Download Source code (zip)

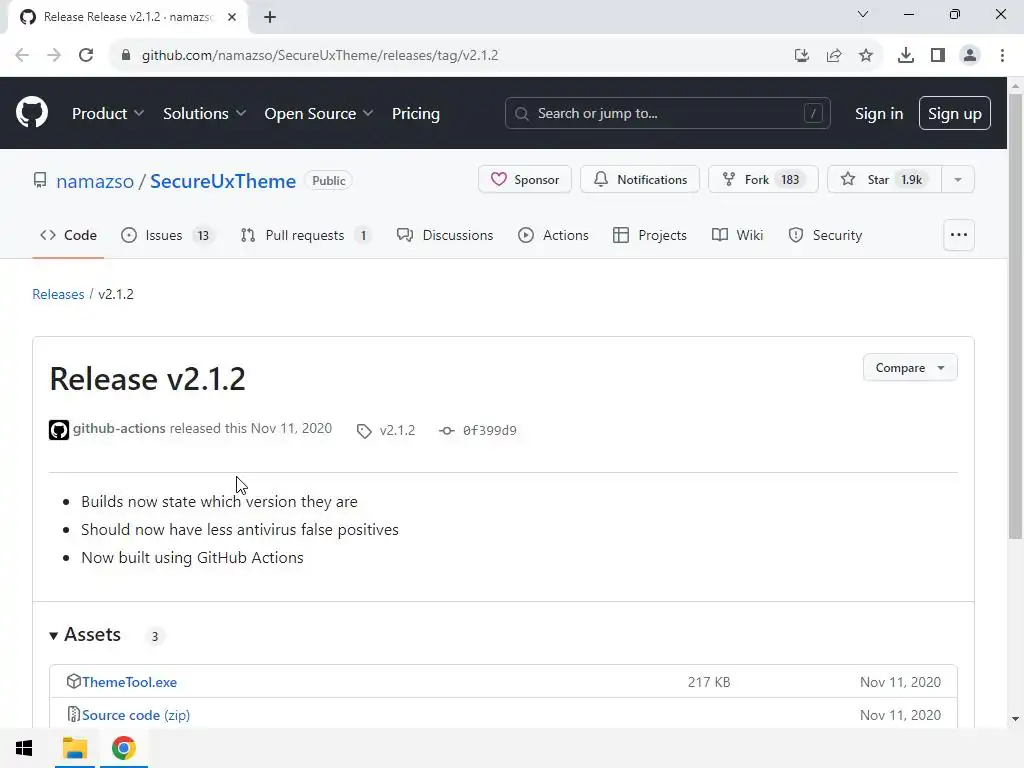coord(136,715)
